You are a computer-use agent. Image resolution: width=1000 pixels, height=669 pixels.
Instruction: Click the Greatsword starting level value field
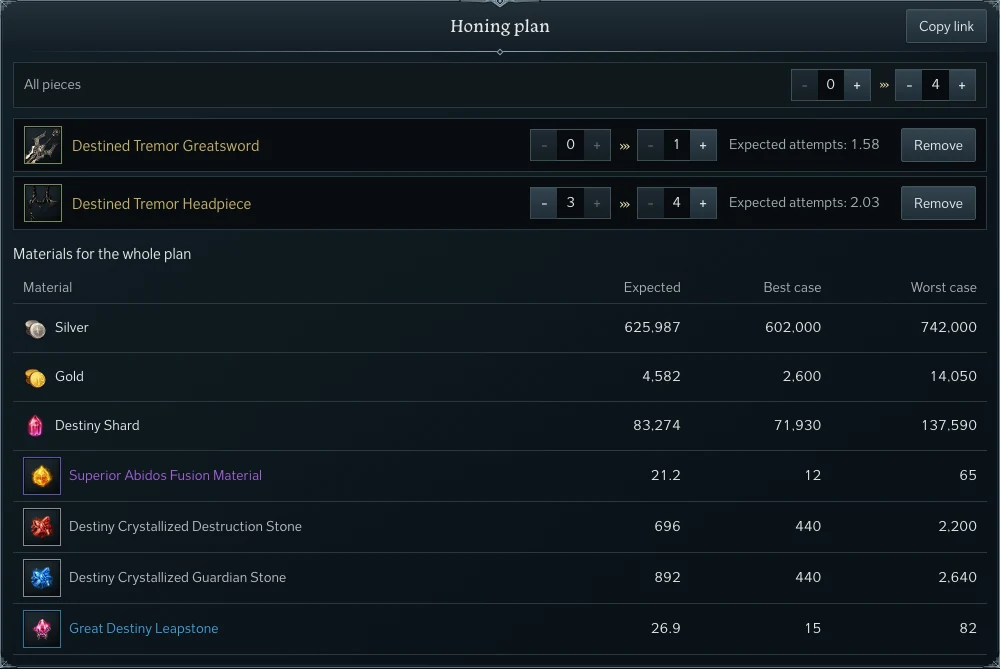point(570,145)
